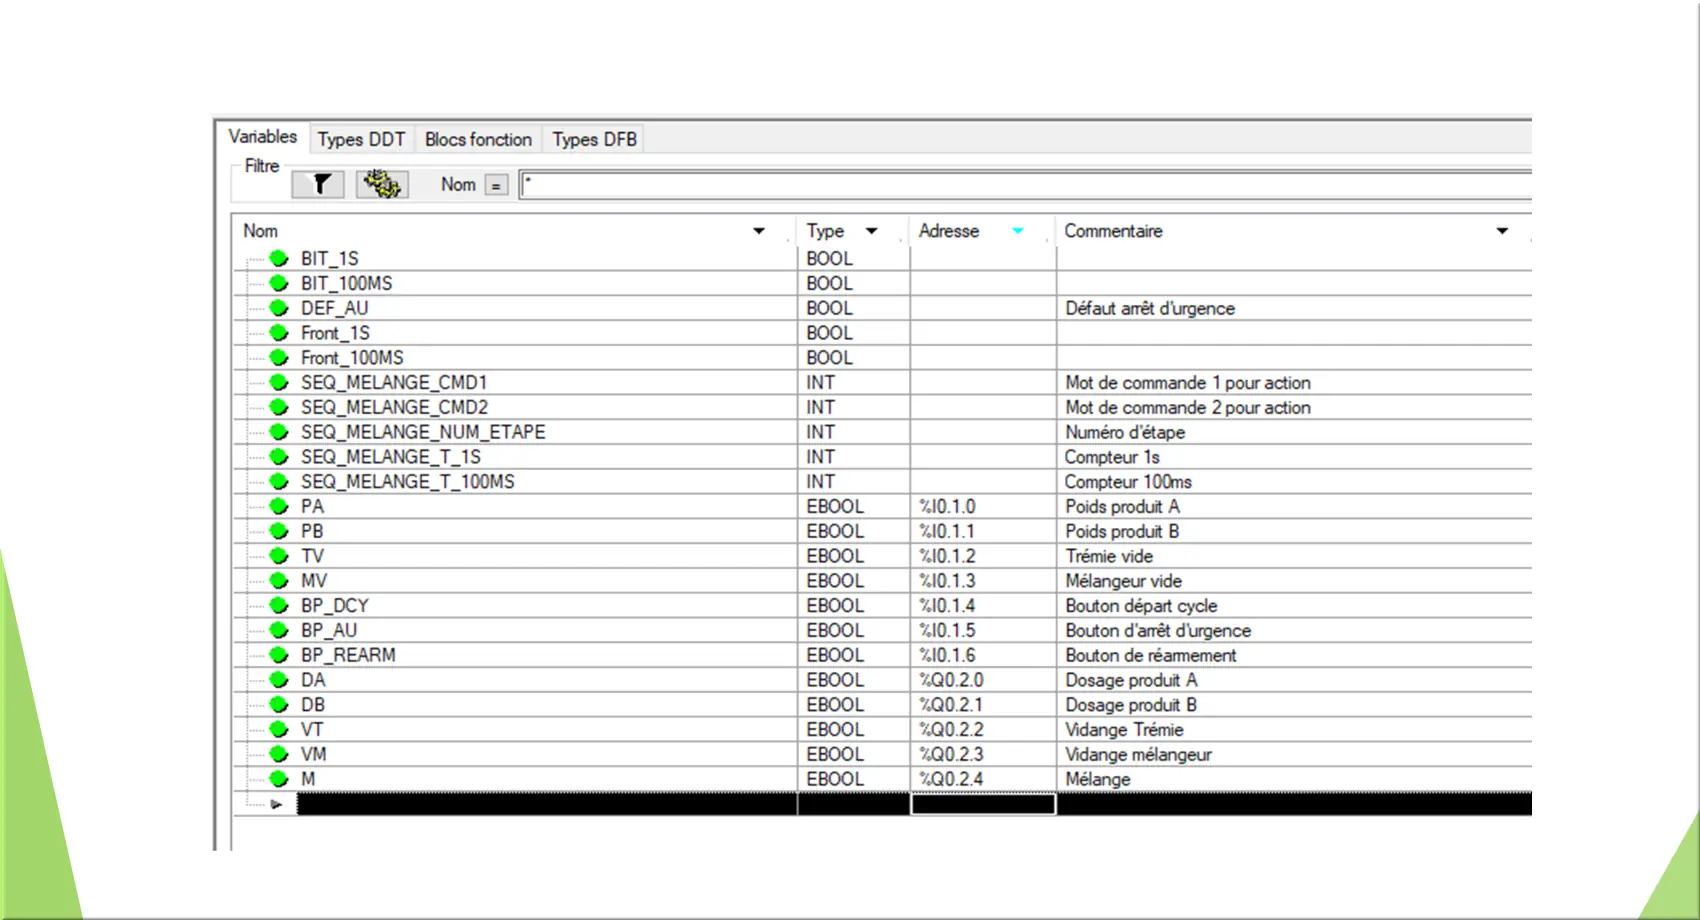Open the filter settings gear icon
This screenshot has height=920, width=1700.
click(x=381, y=184)
